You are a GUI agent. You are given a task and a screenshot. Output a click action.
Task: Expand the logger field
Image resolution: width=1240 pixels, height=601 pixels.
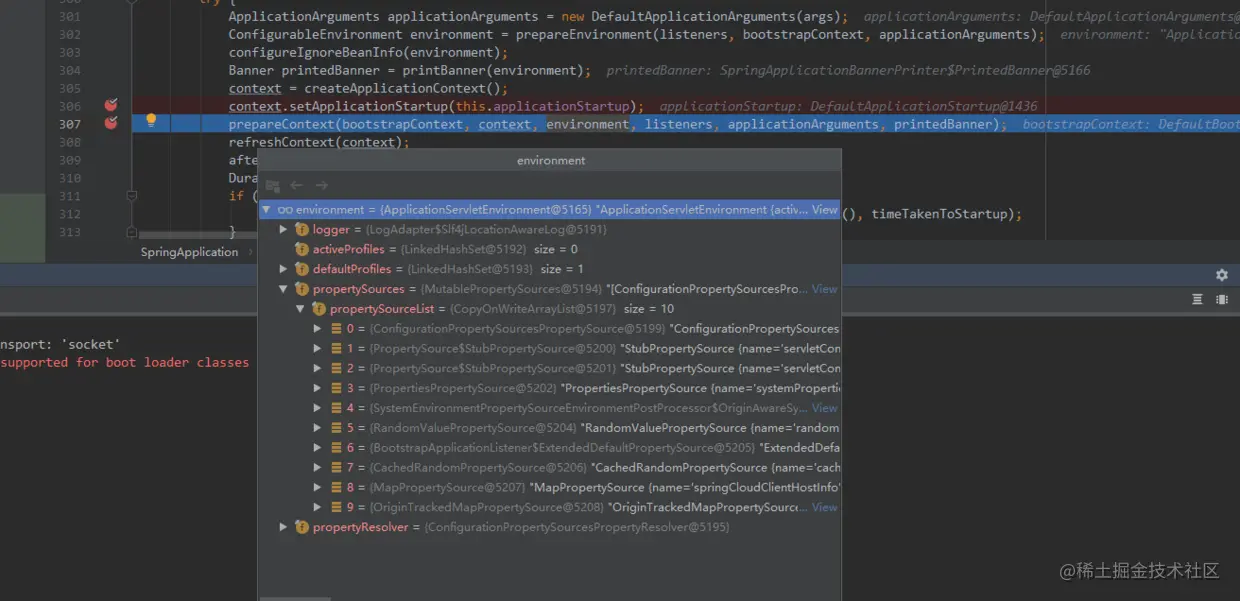click(284, 230)
